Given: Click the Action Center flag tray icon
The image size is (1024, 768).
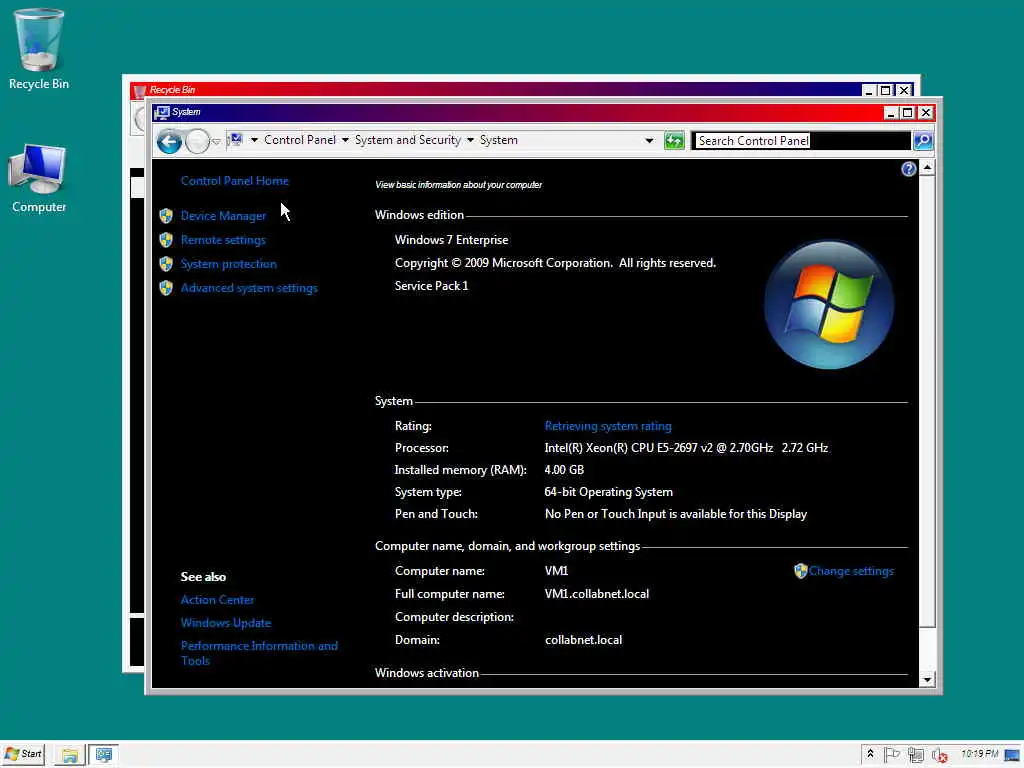Looking at the screenshot, I should (x=891, y=755).
